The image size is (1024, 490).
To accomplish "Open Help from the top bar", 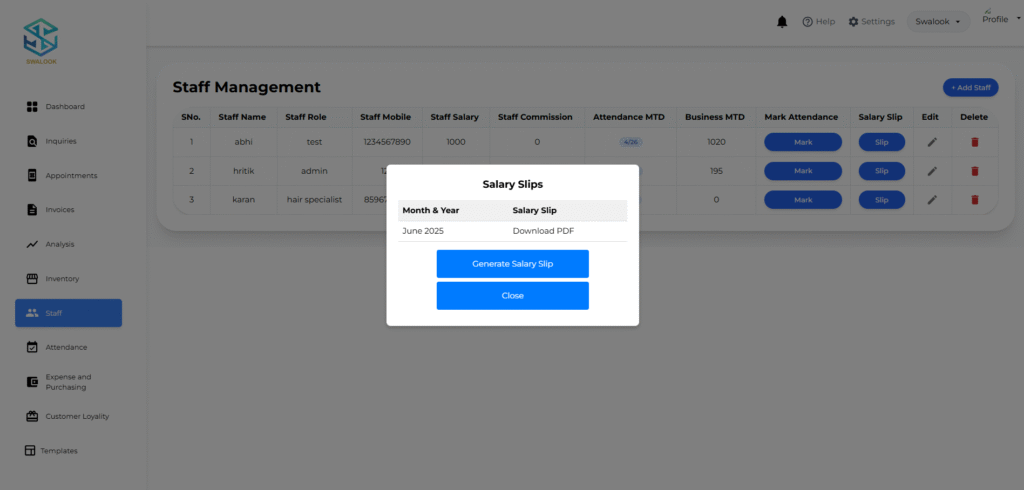I will point(818,22).
